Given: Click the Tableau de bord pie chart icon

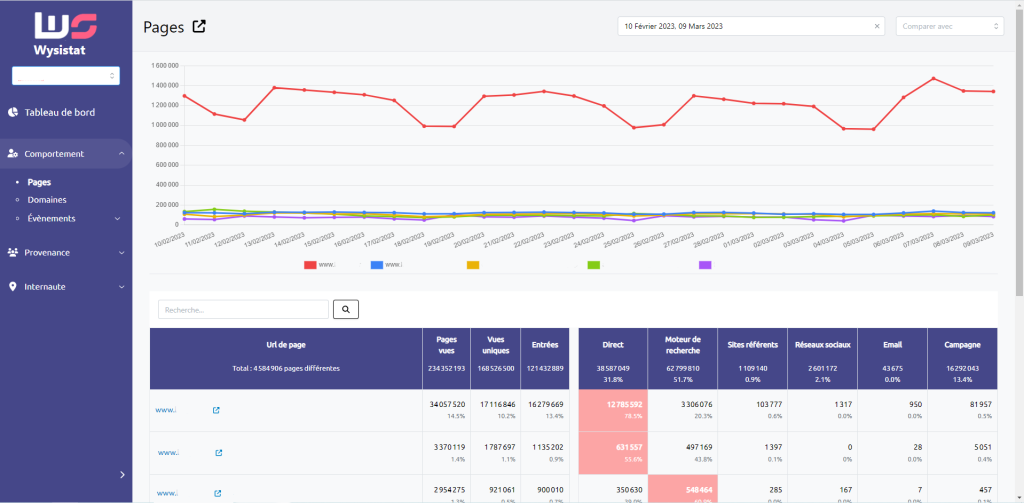Looking at the screenshot, I should tap(14, 112).
